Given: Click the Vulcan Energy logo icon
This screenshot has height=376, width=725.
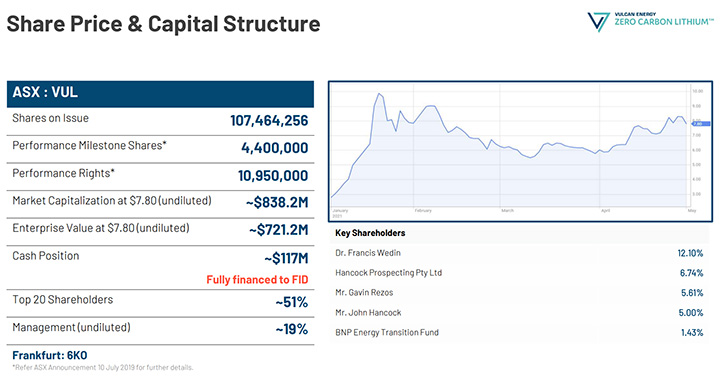Looking at the screenshot, I should pos(598,22).
